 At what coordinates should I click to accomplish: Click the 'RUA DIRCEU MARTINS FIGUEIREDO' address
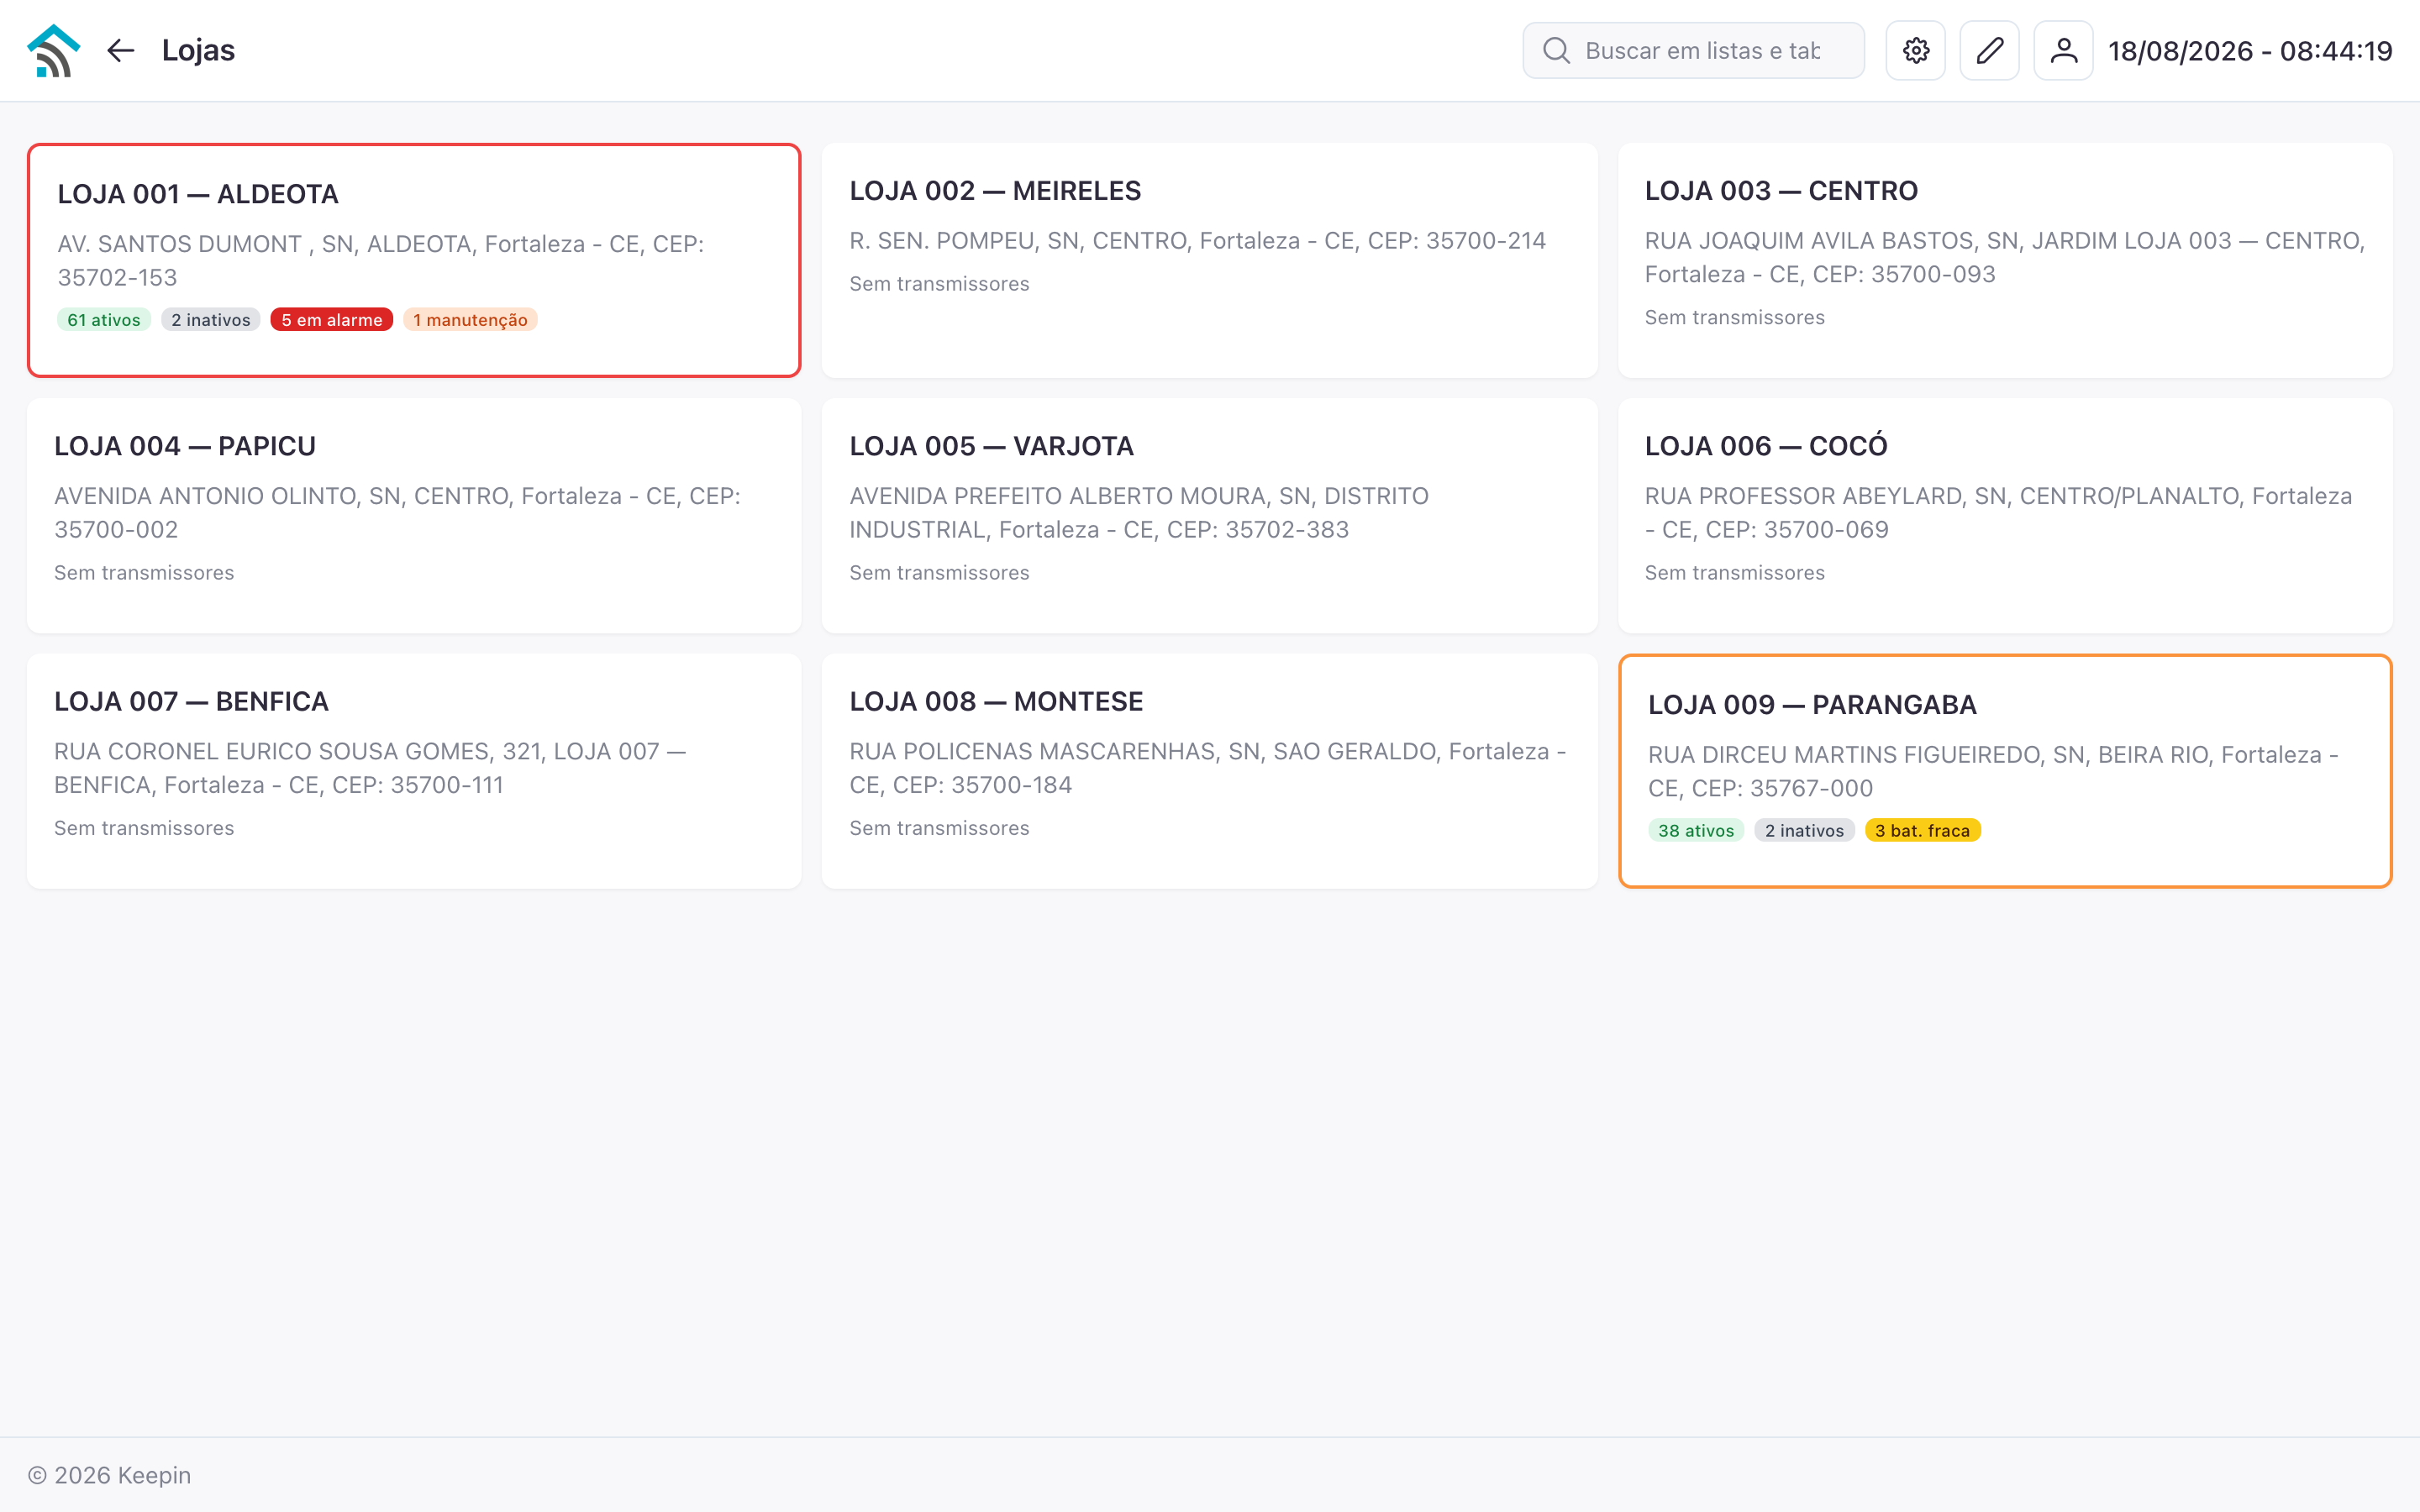point(1993,771)
